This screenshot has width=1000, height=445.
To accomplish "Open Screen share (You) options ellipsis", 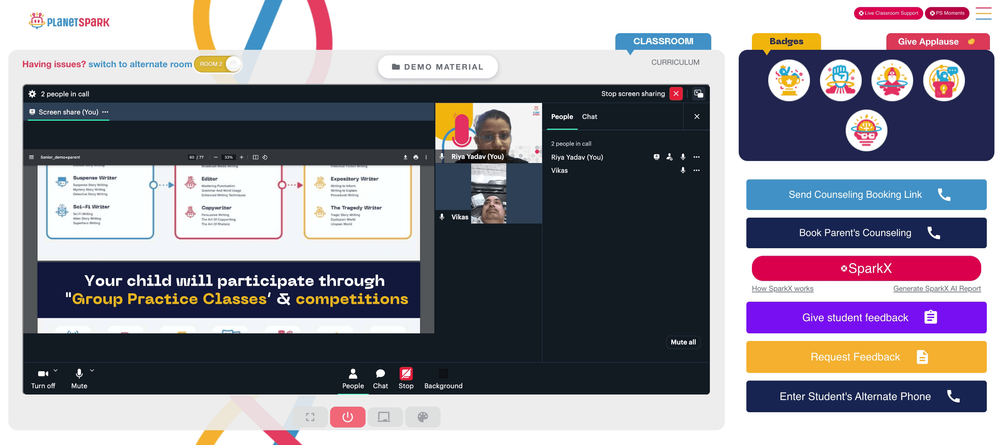I will [x=105, y=112].
